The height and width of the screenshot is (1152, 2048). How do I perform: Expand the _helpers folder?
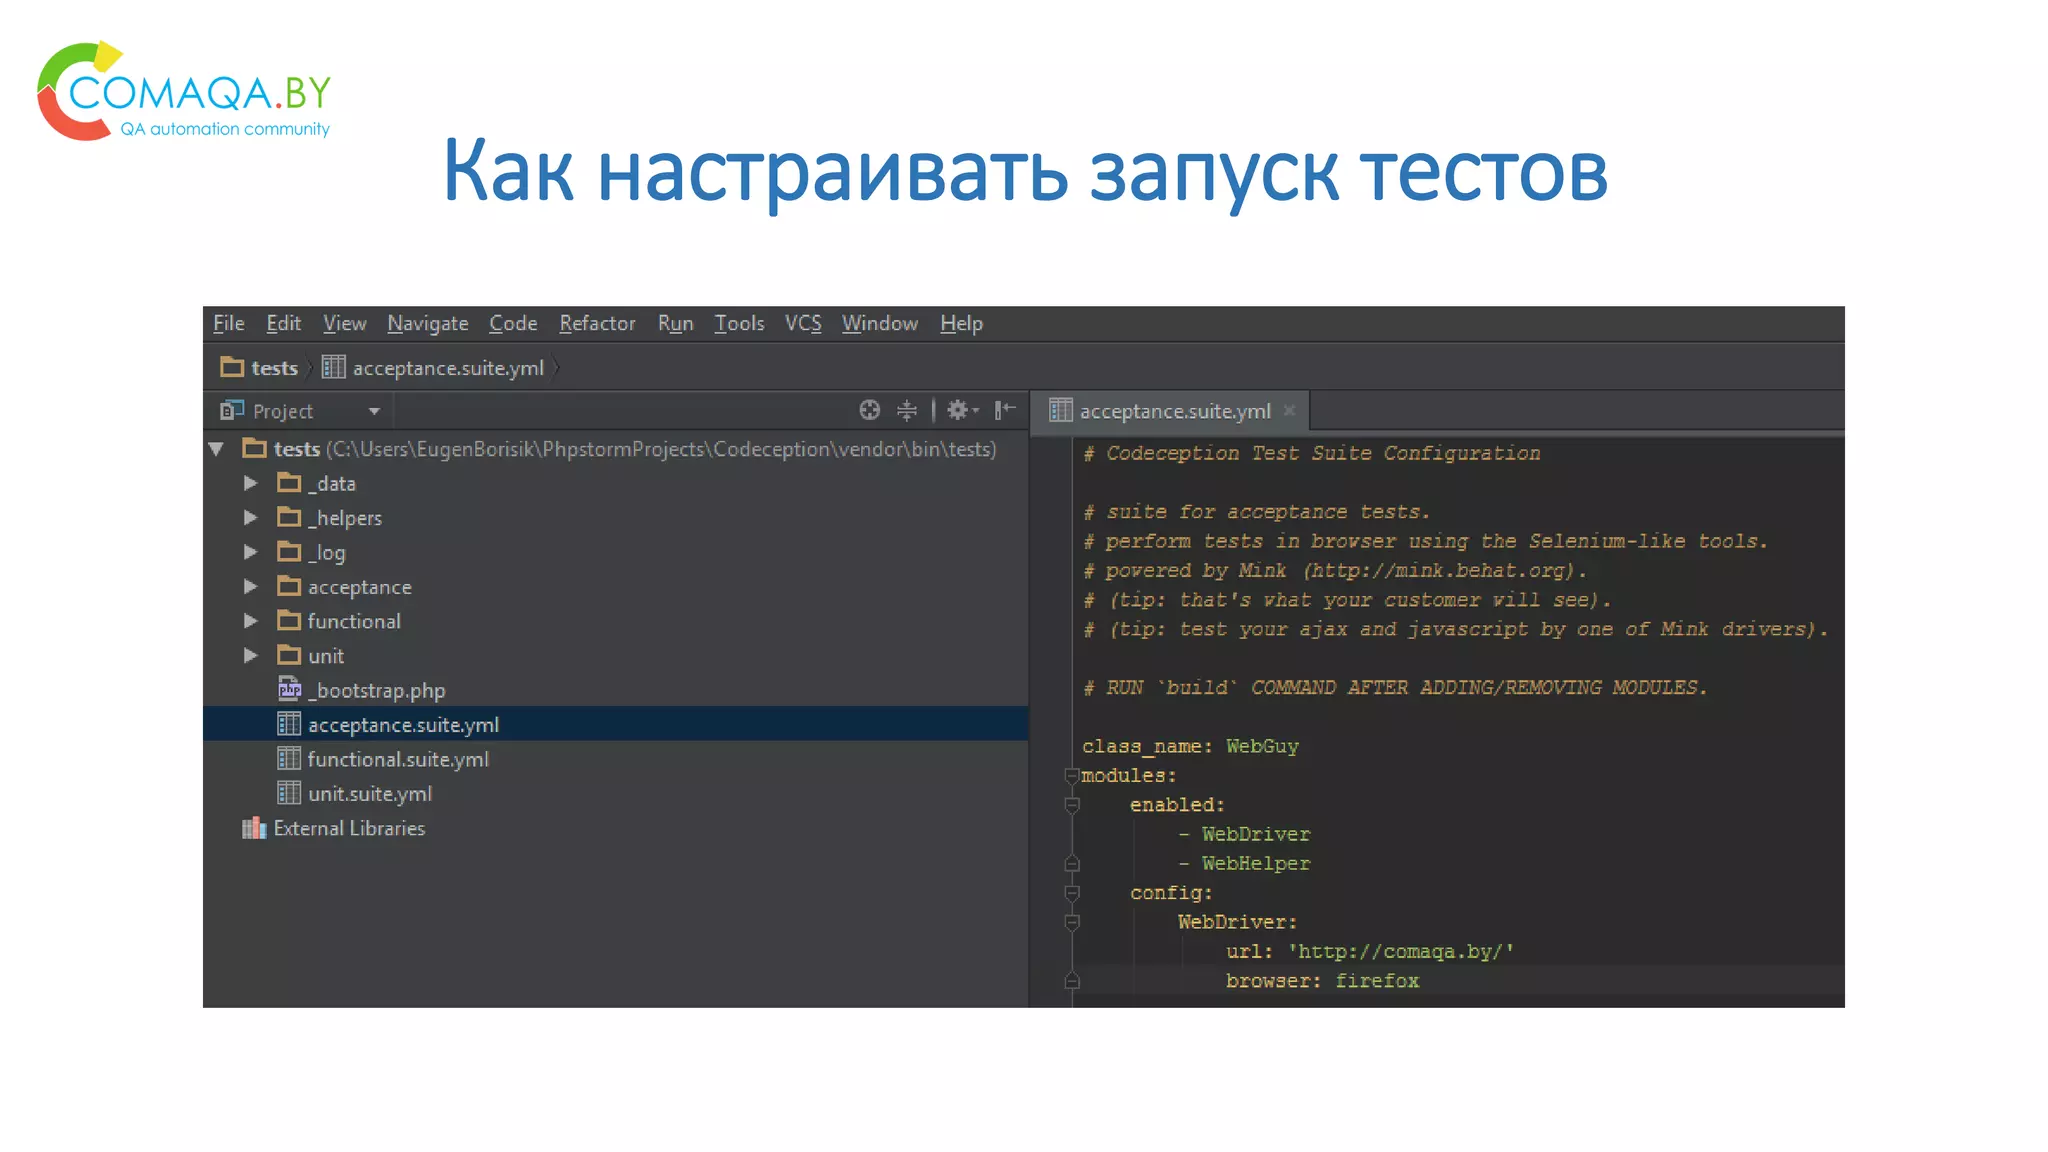click(251, 517)
